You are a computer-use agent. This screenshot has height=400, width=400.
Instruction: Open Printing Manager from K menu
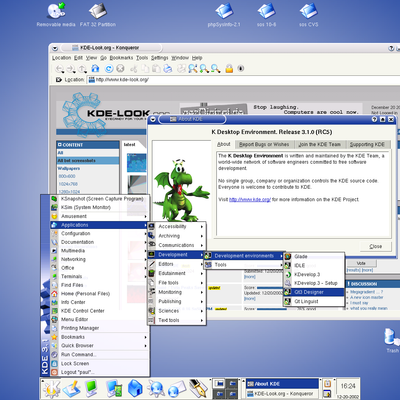tap(99, 328)
